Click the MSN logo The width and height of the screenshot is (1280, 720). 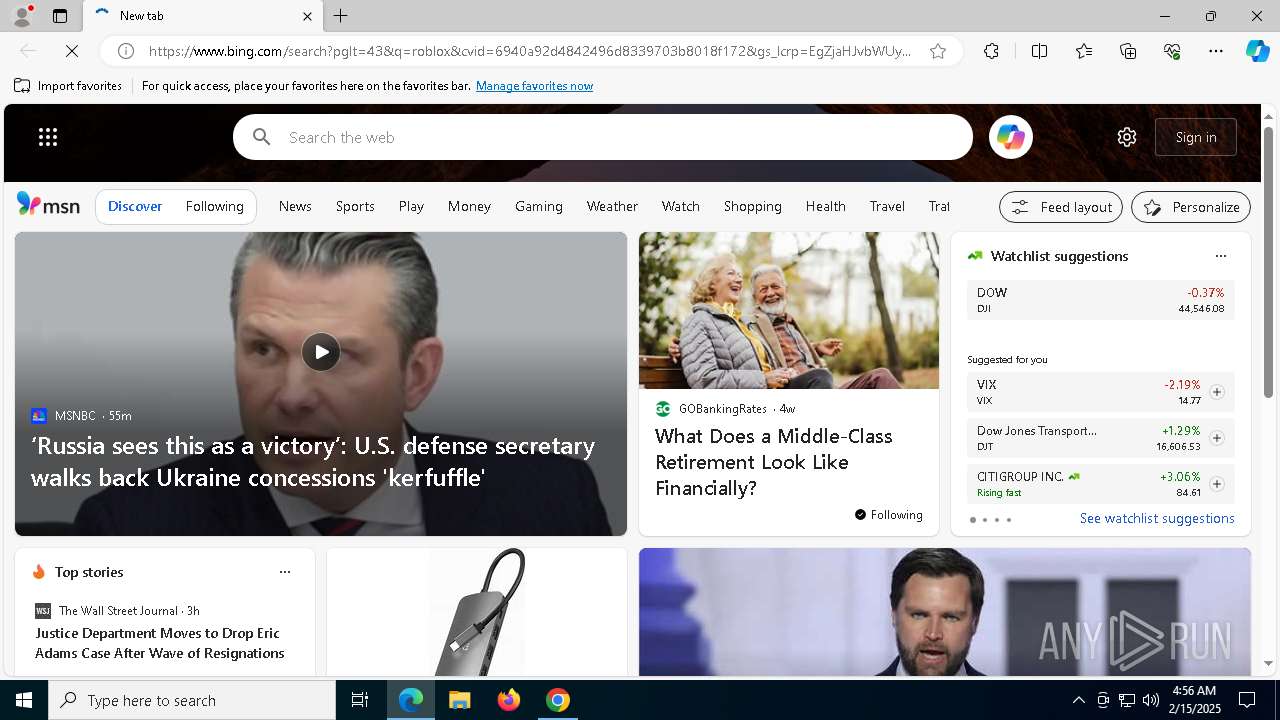tap(48, 205)
